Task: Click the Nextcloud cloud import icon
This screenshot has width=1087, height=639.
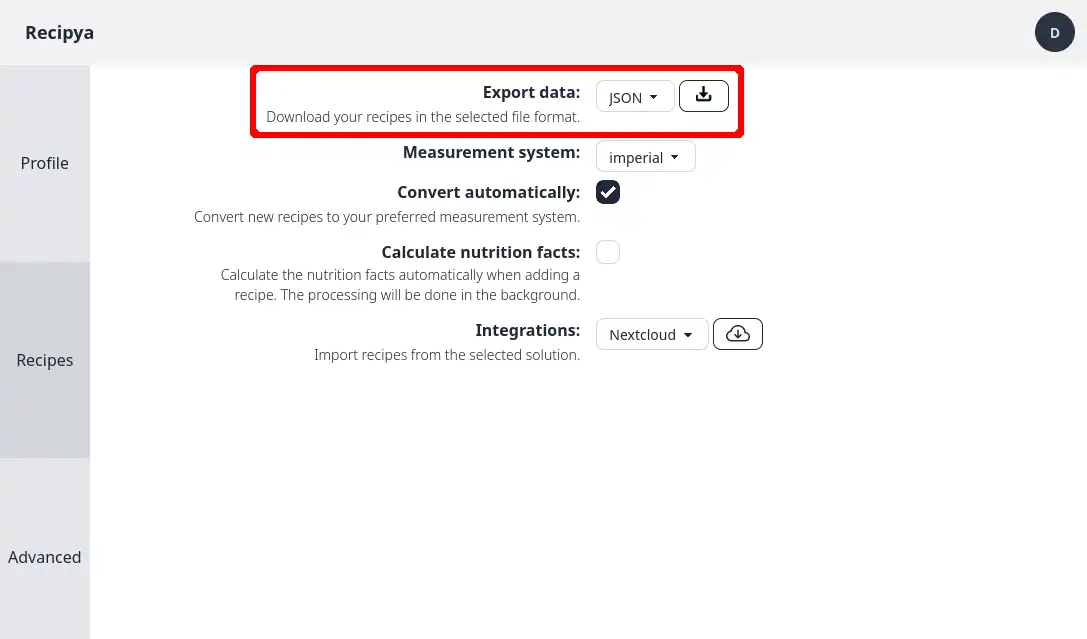Action: 738,334
